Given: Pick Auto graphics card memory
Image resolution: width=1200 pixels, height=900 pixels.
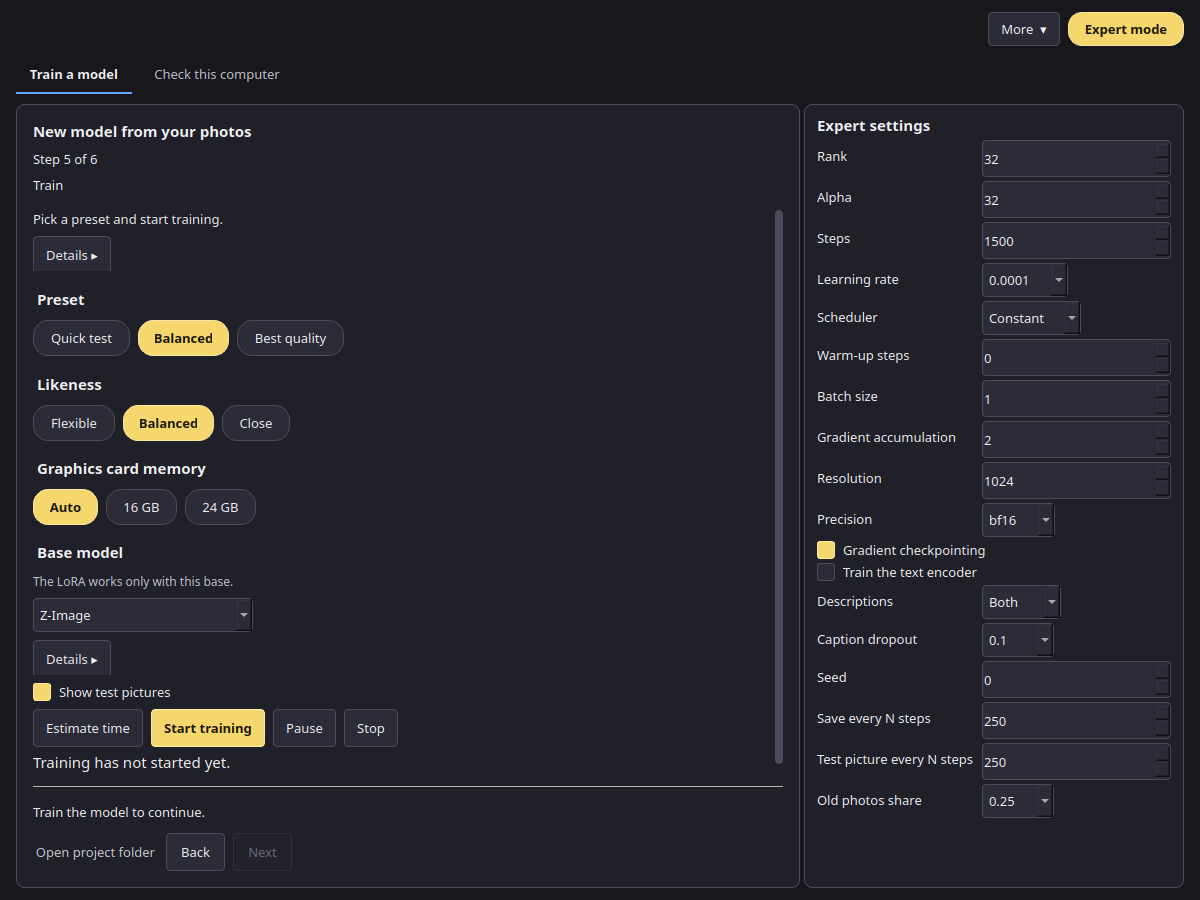Looking at the screenshot, I should coord(65,507).
